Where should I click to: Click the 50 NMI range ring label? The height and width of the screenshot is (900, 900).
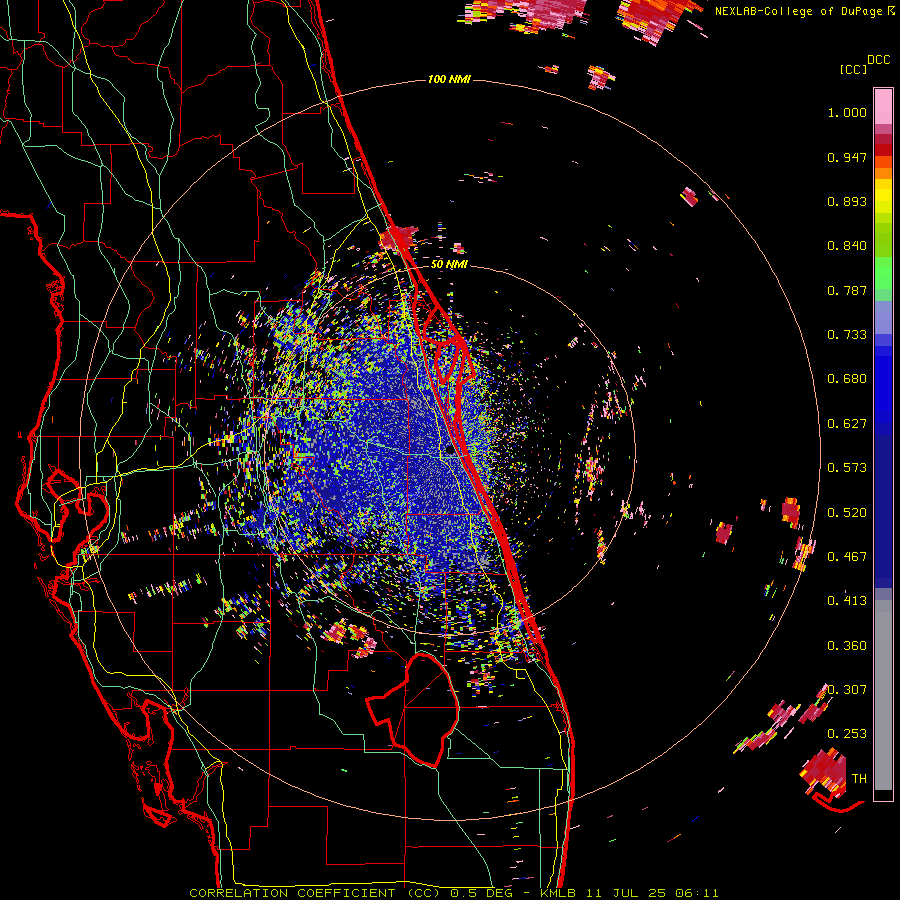point(449,265)
